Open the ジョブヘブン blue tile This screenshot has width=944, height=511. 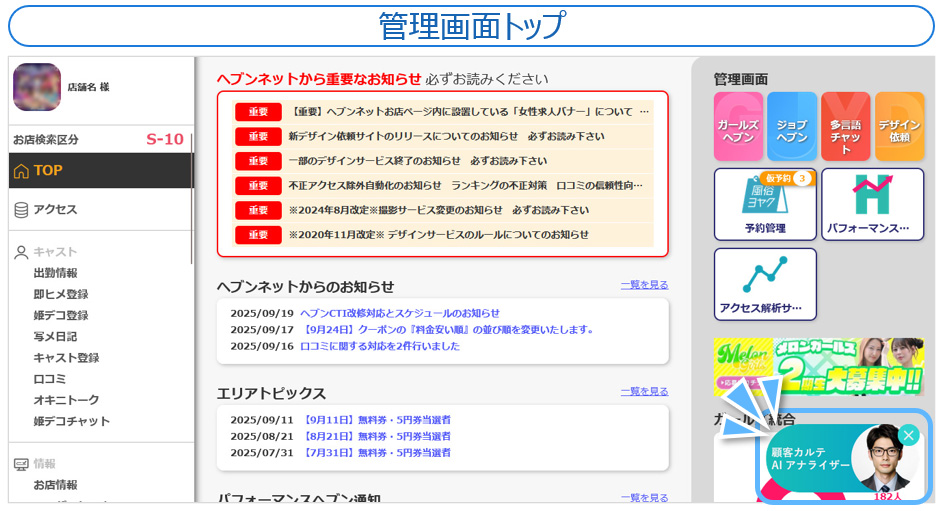(792, 127)
